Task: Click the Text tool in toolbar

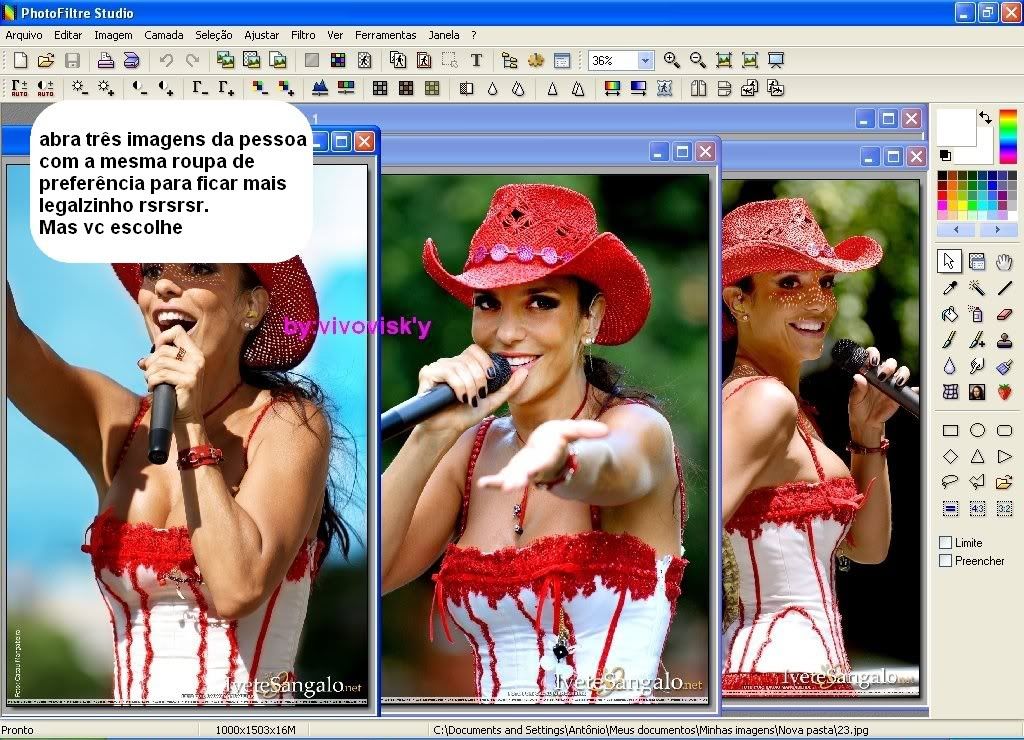Action: (476, 60)
